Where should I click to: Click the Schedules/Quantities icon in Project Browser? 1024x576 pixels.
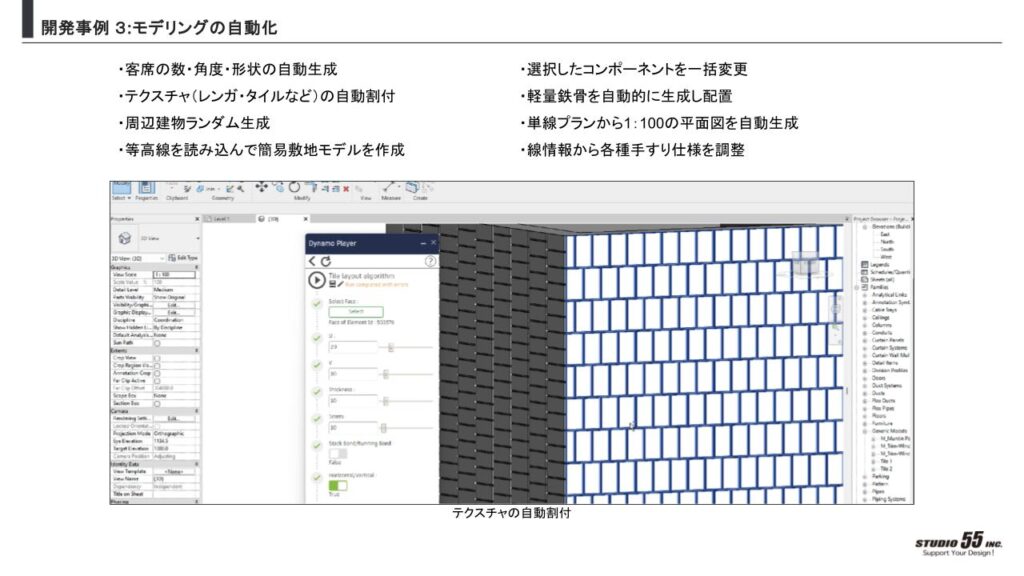point(865,272)
